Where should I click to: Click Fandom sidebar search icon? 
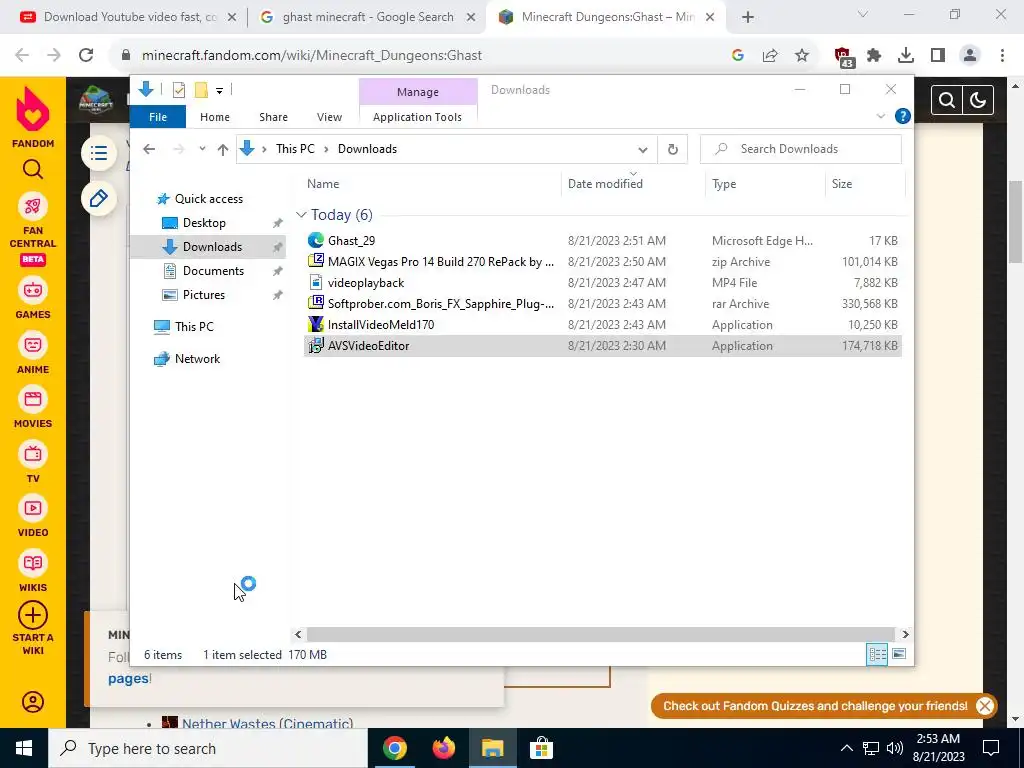coord(33,170)
